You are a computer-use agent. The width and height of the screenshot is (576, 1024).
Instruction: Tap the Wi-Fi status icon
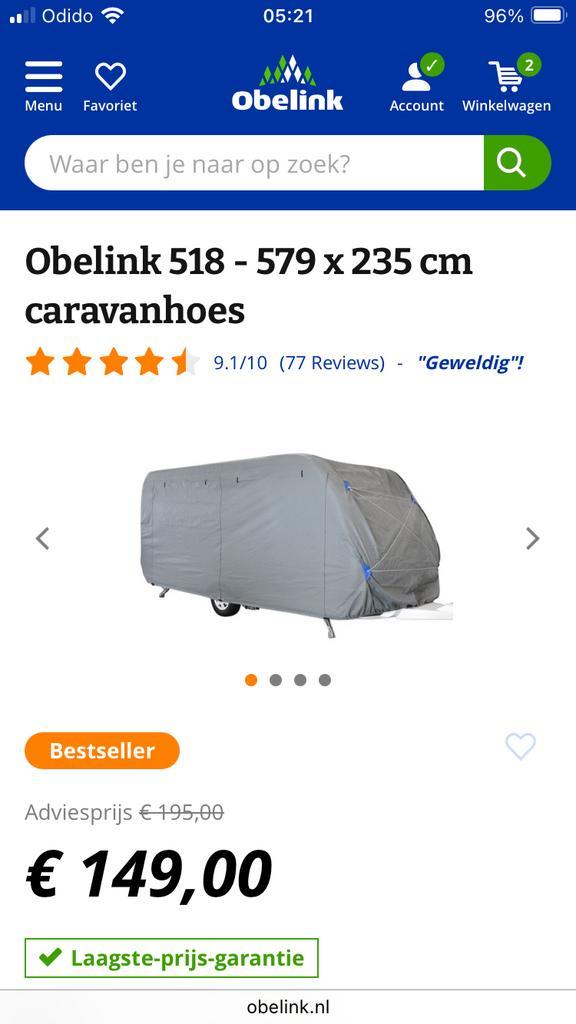pyautogui.click(x=113, y=16)
